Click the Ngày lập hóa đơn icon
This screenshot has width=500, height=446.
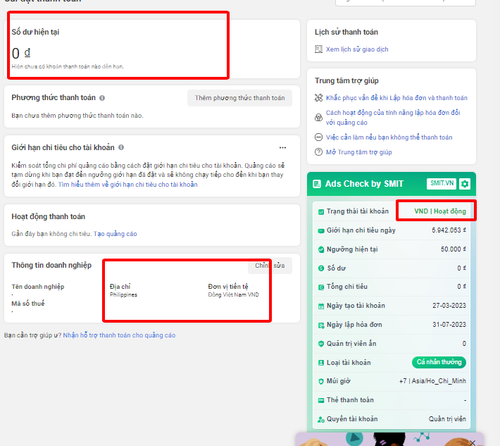[x=321, y=325]
